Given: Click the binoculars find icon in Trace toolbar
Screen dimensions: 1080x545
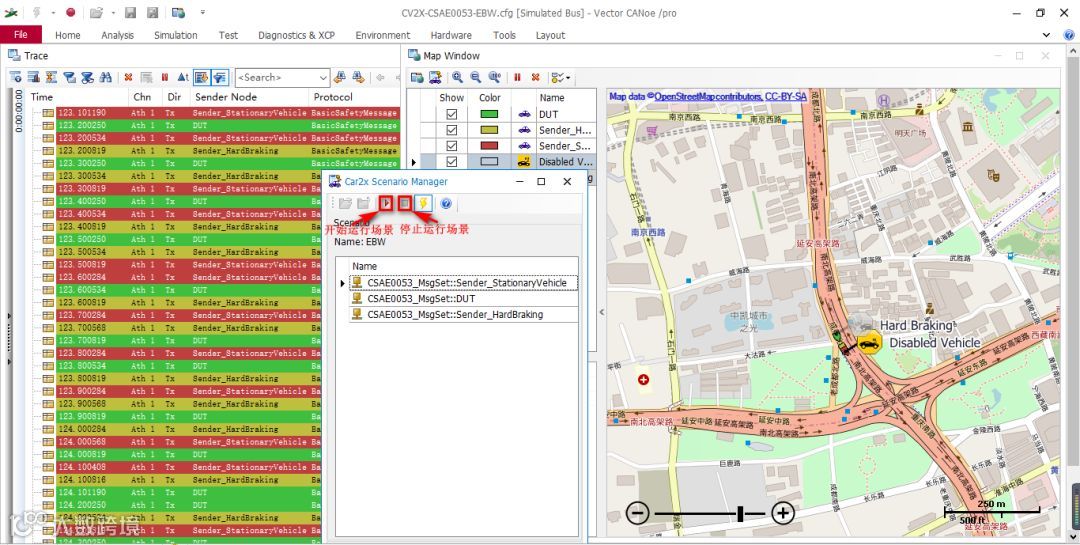Looking at the screenshot, I should [105, 77].
